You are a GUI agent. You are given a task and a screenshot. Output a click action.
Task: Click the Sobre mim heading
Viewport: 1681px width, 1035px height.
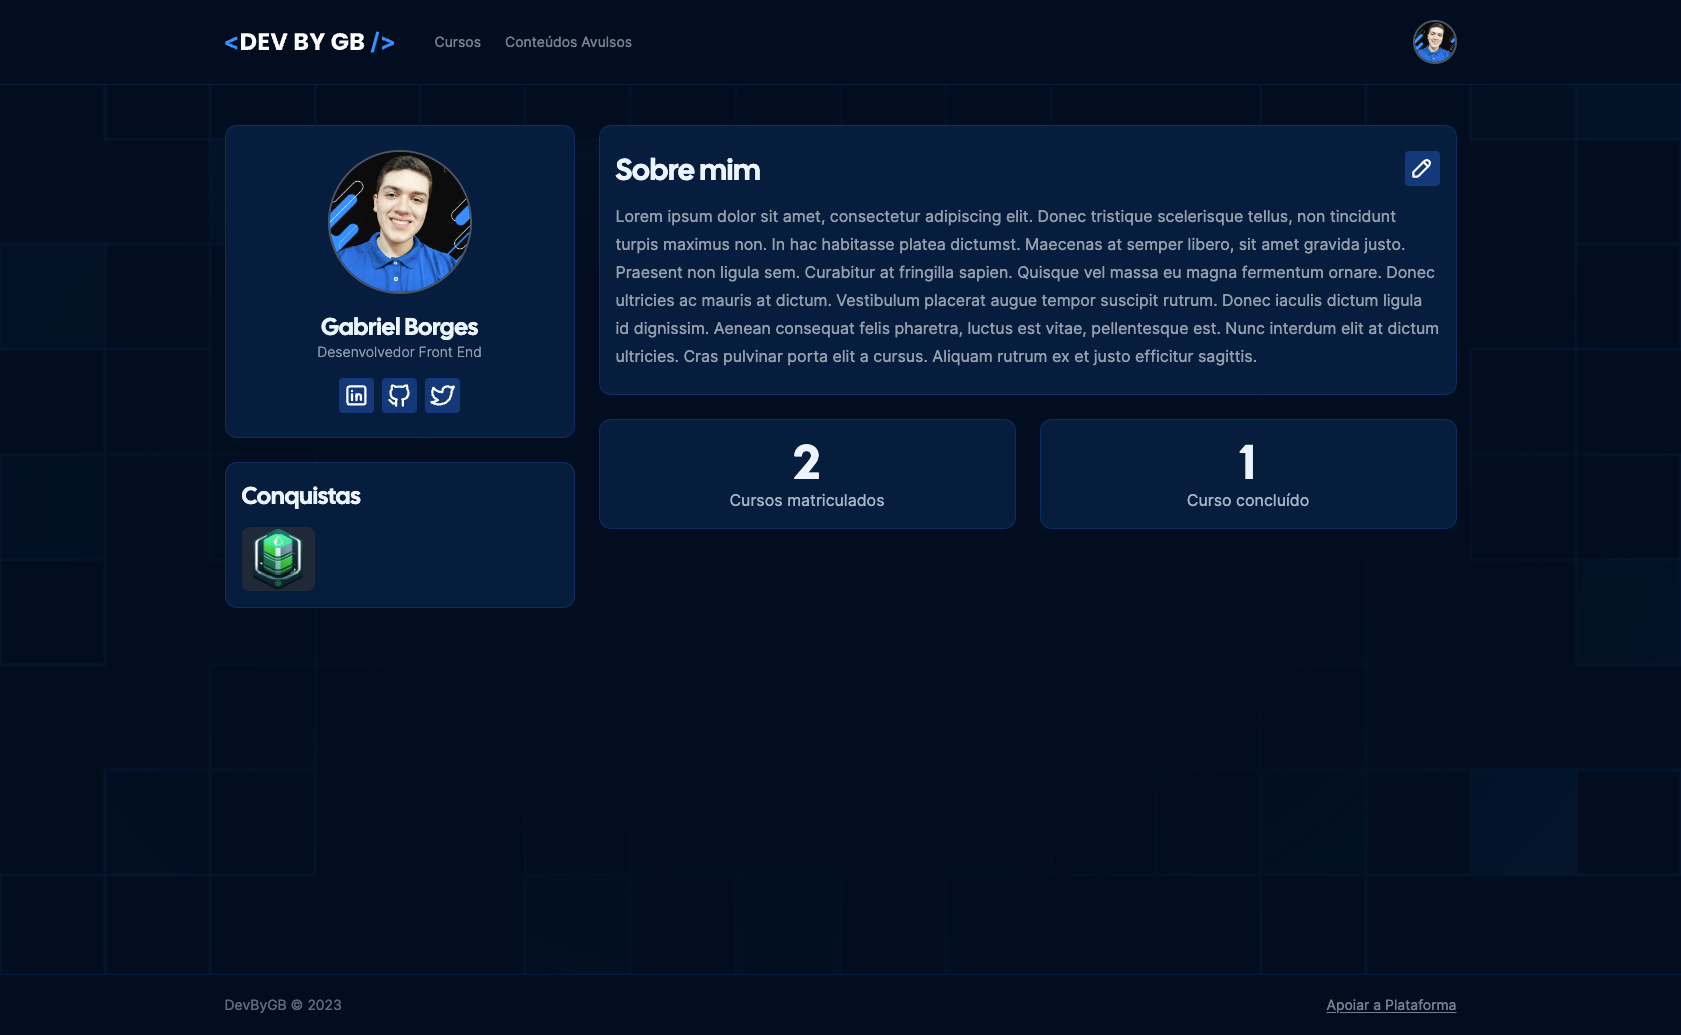pyautogui.click(x=688, y=169)
